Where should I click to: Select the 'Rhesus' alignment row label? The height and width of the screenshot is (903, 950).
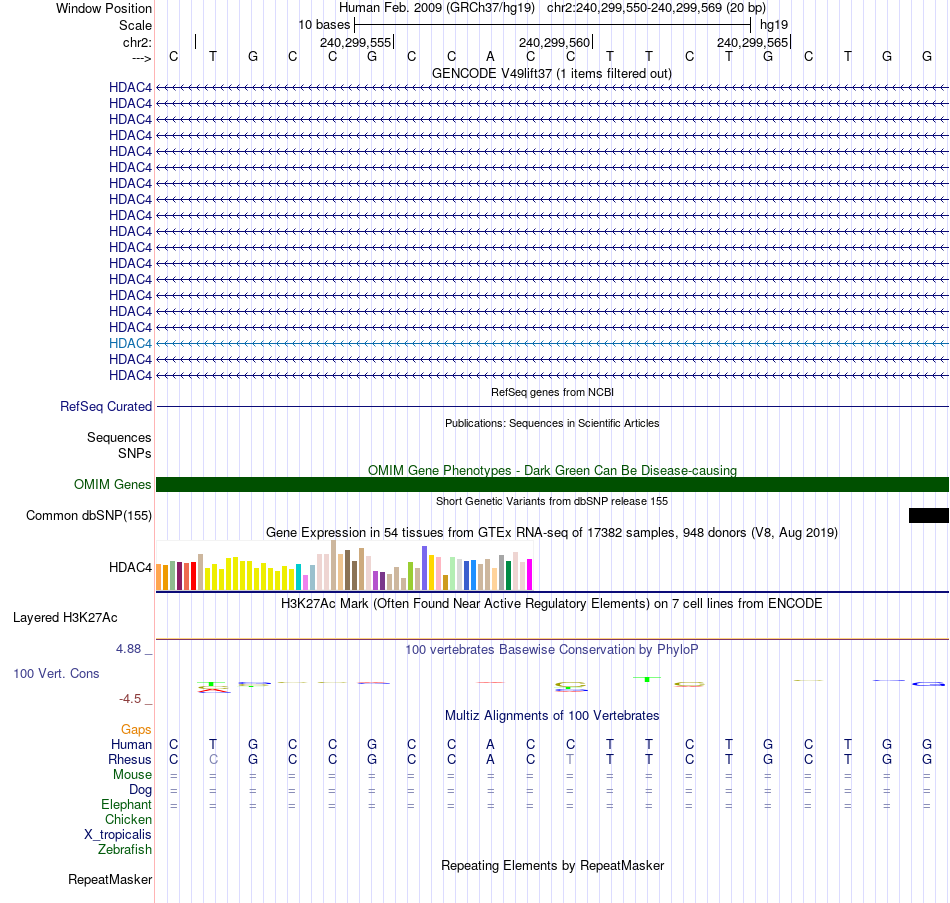130,759
